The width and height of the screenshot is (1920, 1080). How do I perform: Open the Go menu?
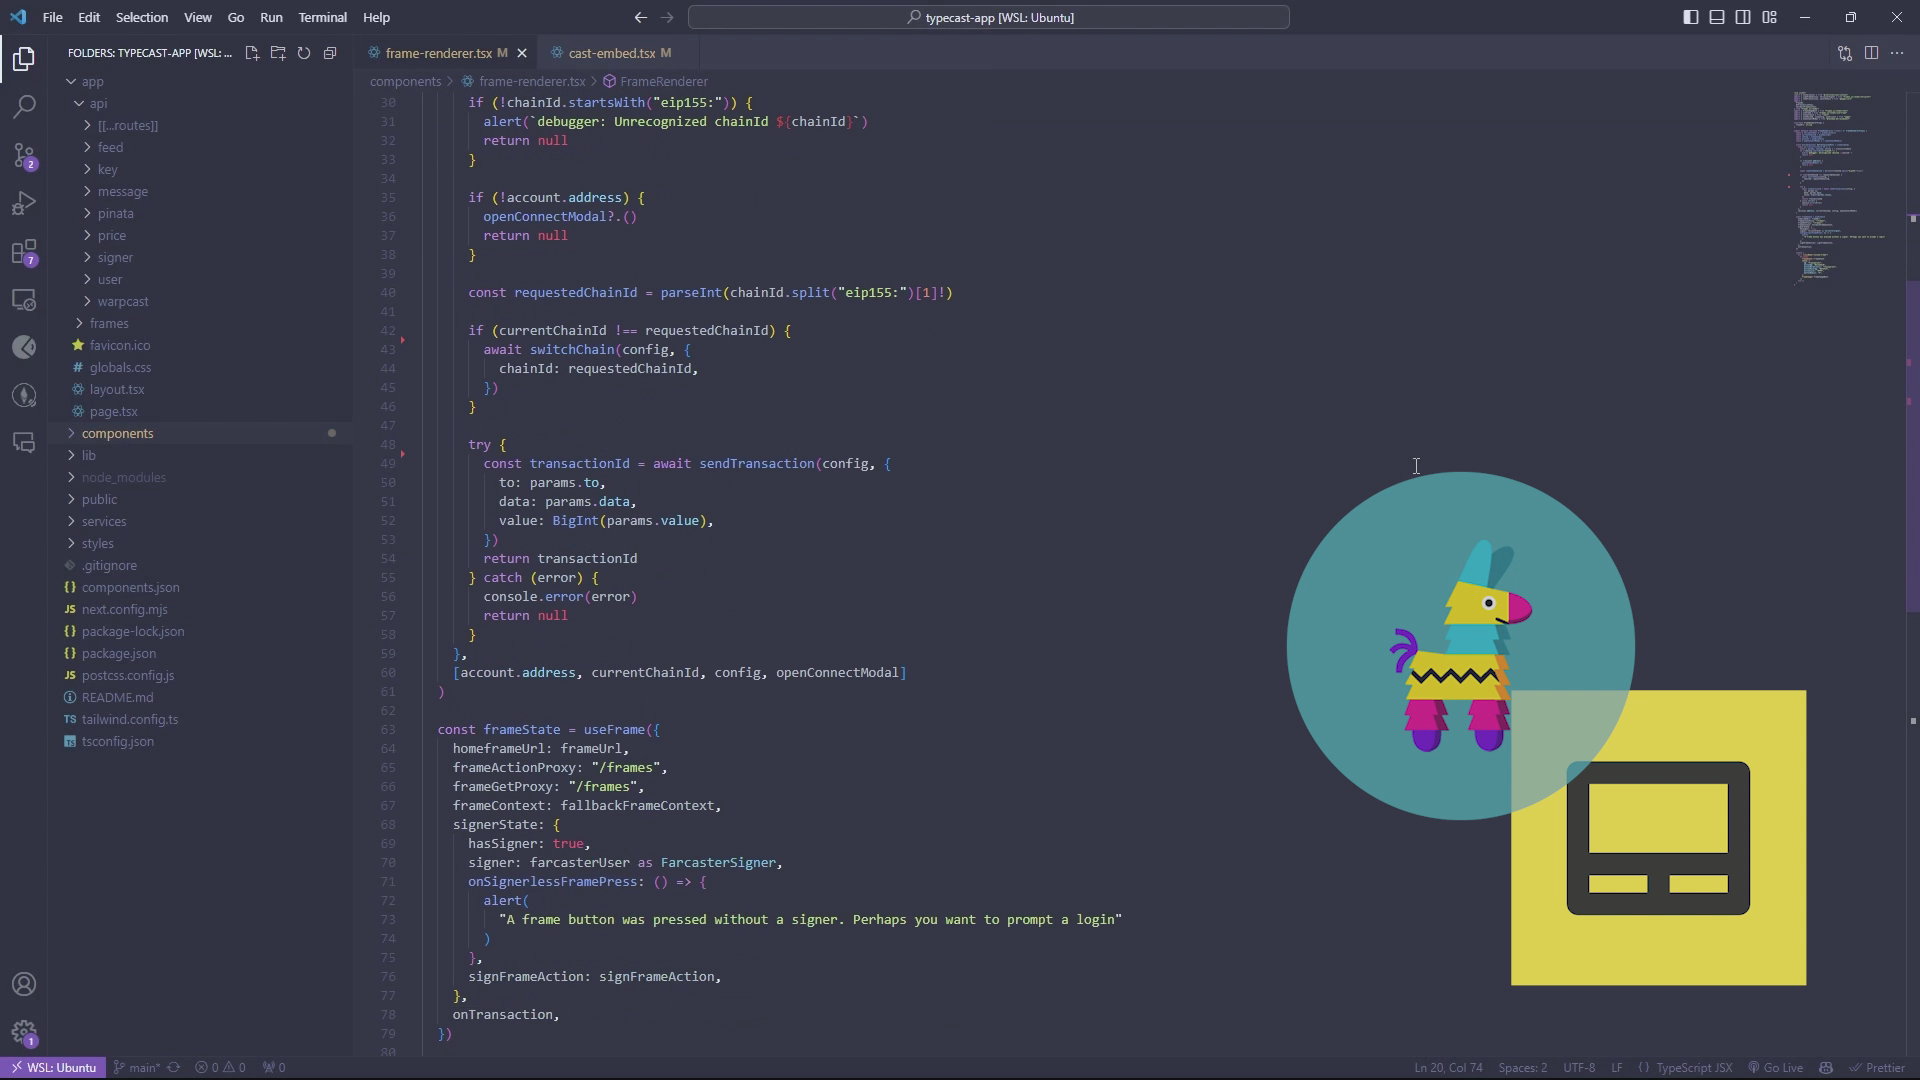click(236, 17)
